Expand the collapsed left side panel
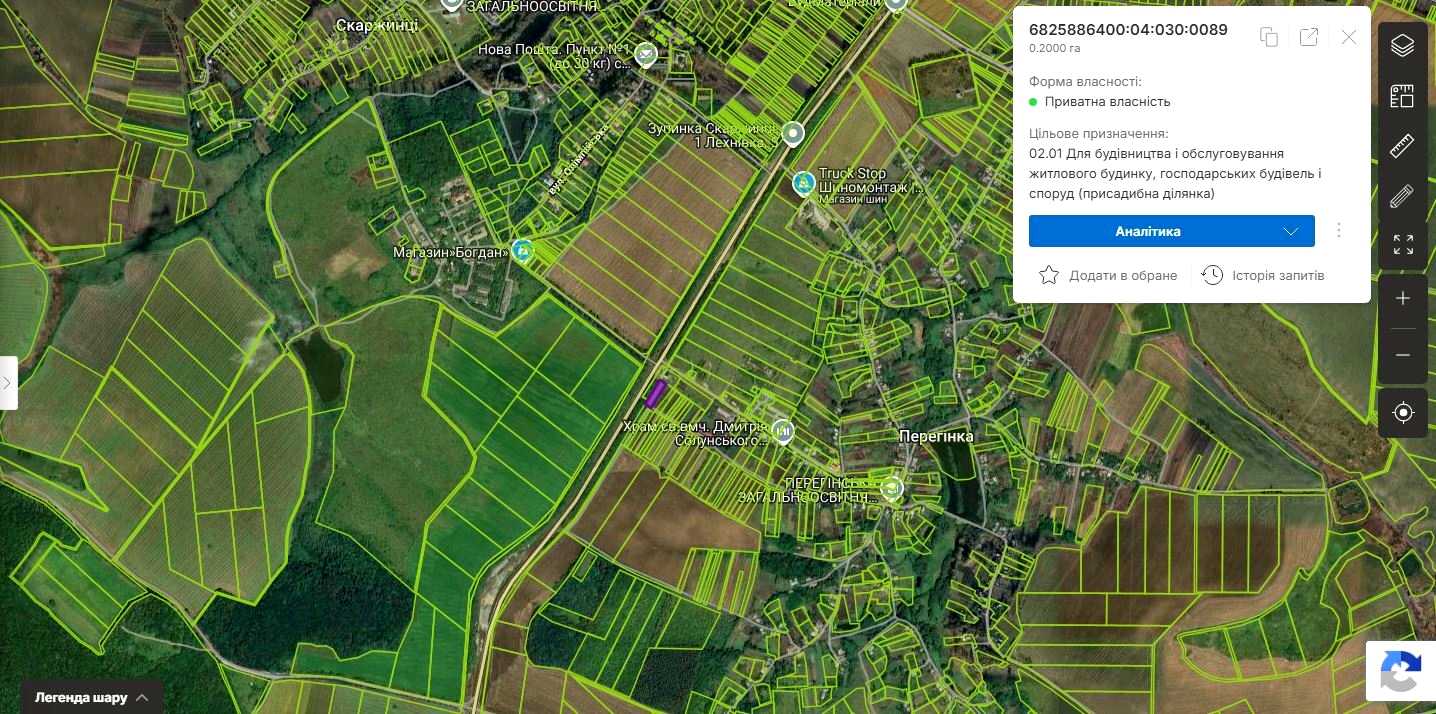Viewport: 1436px width, 714px height. (x=8, y=383)
